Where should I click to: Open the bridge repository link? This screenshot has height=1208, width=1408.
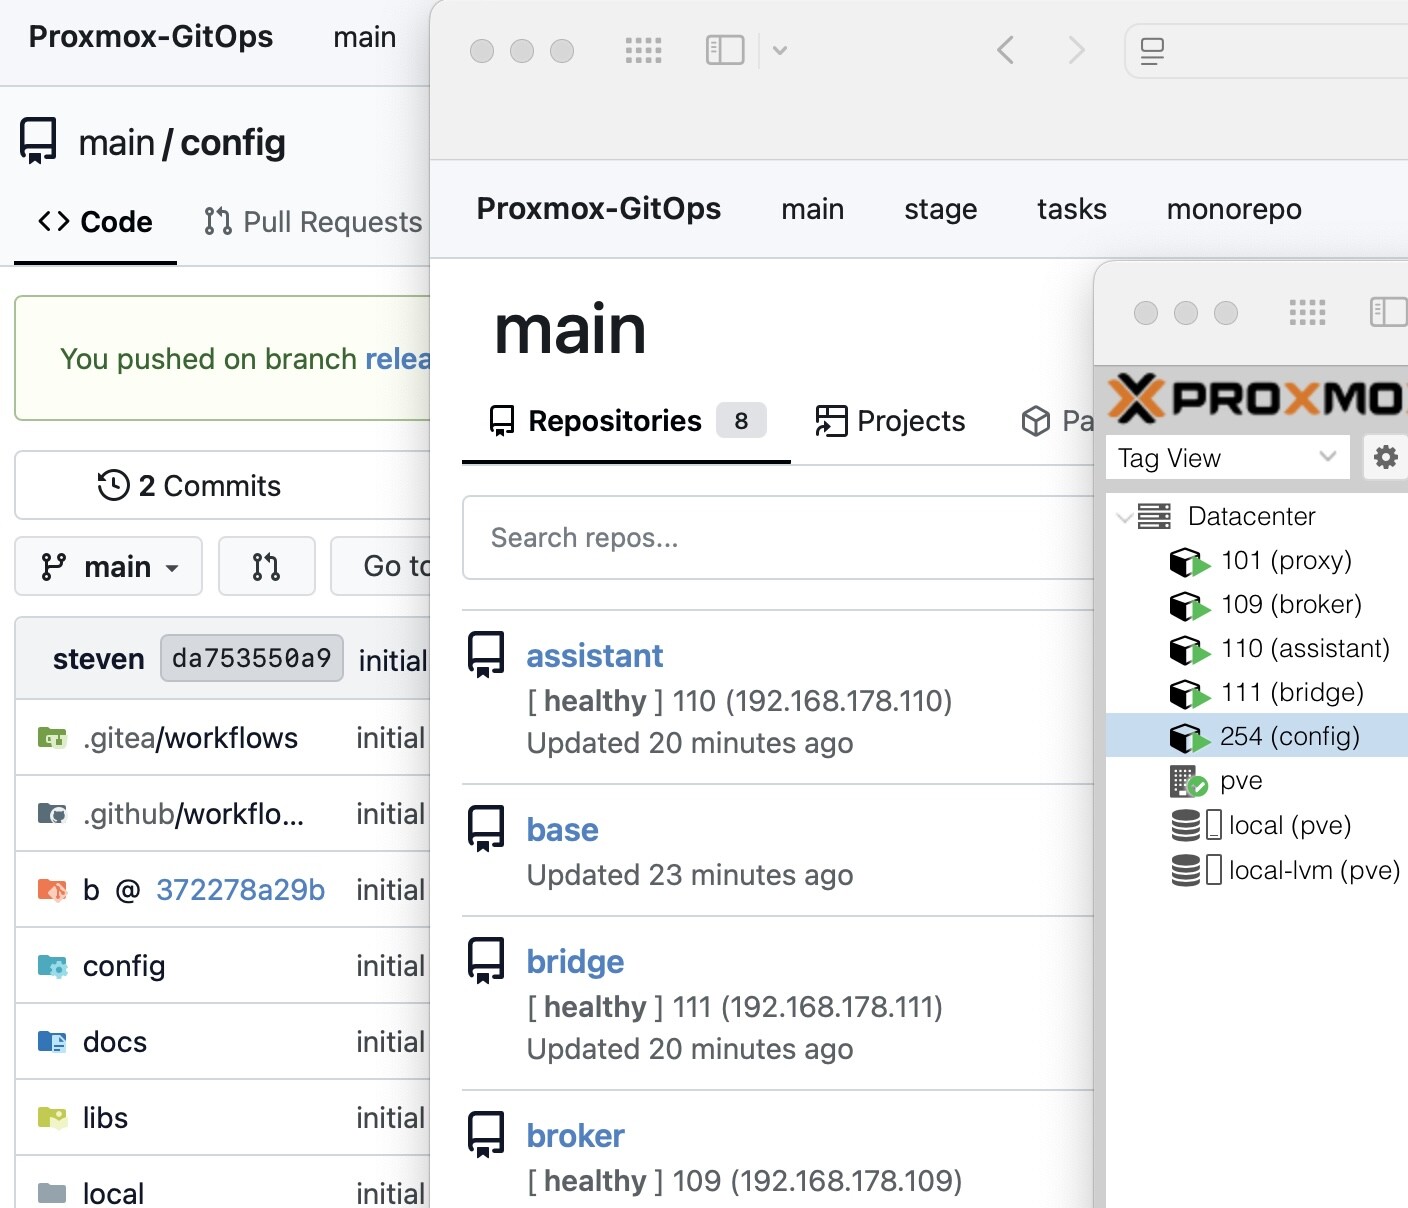575,962
